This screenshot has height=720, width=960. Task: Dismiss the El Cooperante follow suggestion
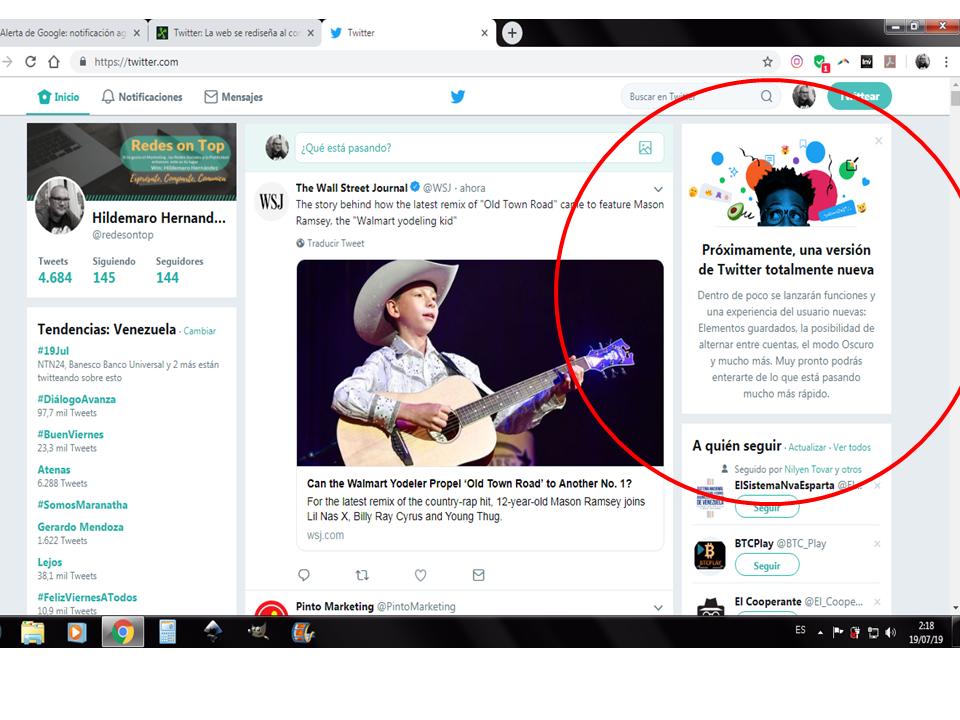pyautogui.click(x=877, y=602)
